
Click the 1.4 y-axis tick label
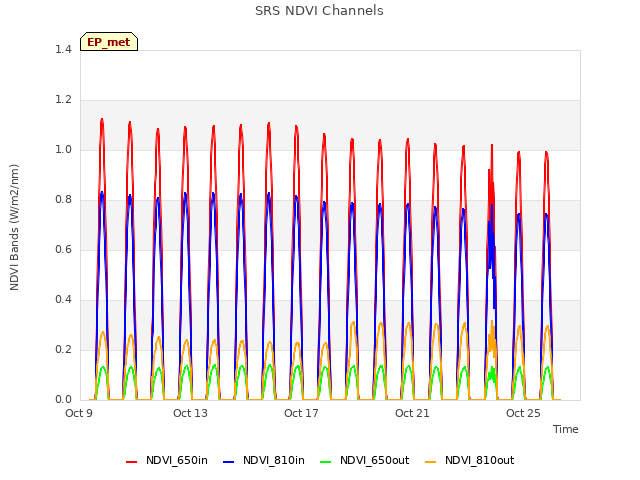pos(63,50)
